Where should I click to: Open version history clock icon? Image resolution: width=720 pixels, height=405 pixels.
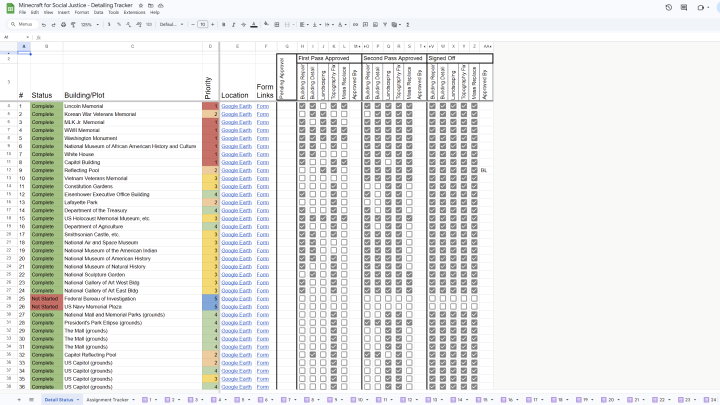(x=669, y=7)
